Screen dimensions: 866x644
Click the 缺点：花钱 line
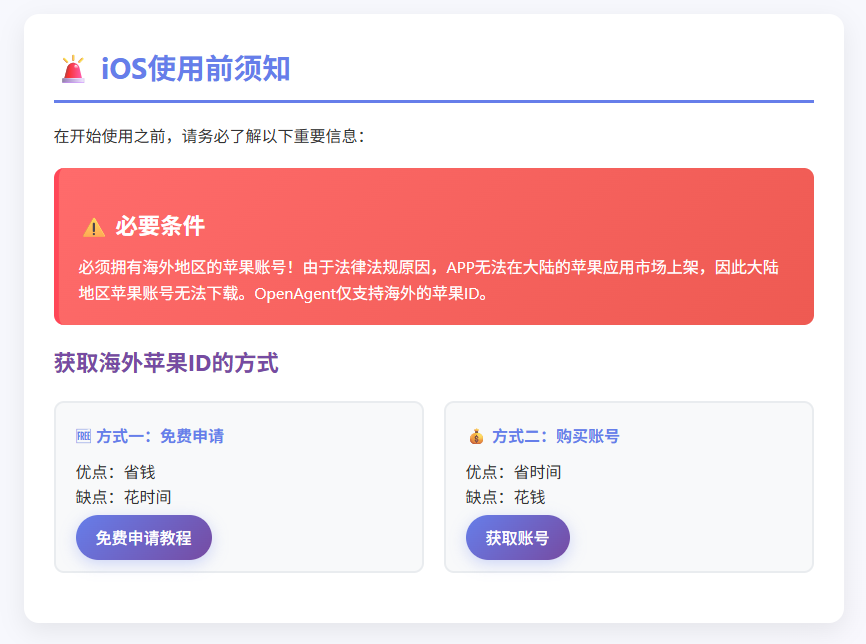click(505, 497)
